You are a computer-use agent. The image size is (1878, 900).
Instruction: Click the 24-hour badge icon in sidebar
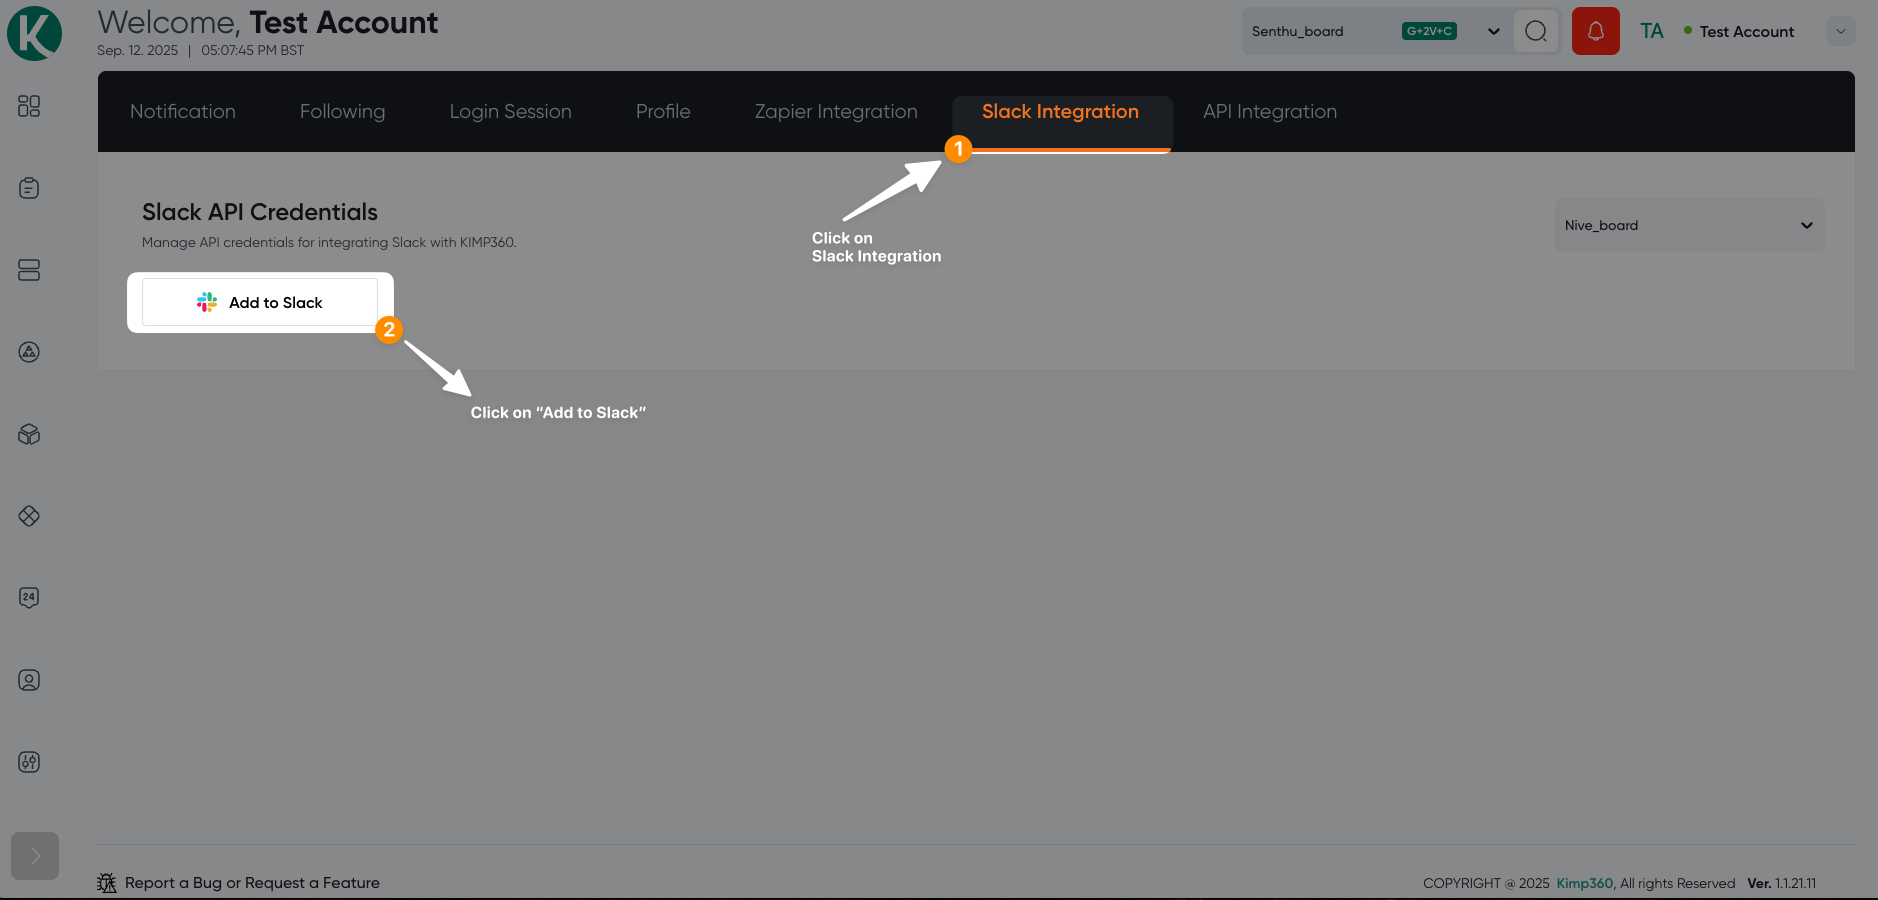(x=29, y=598)
